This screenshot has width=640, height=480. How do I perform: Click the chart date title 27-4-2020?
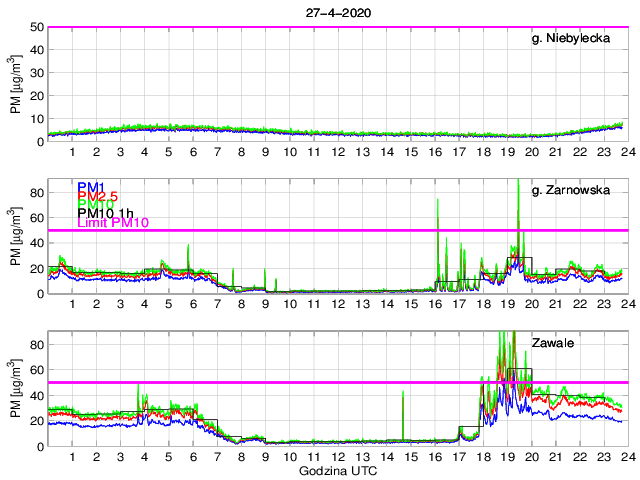point(336,13)
